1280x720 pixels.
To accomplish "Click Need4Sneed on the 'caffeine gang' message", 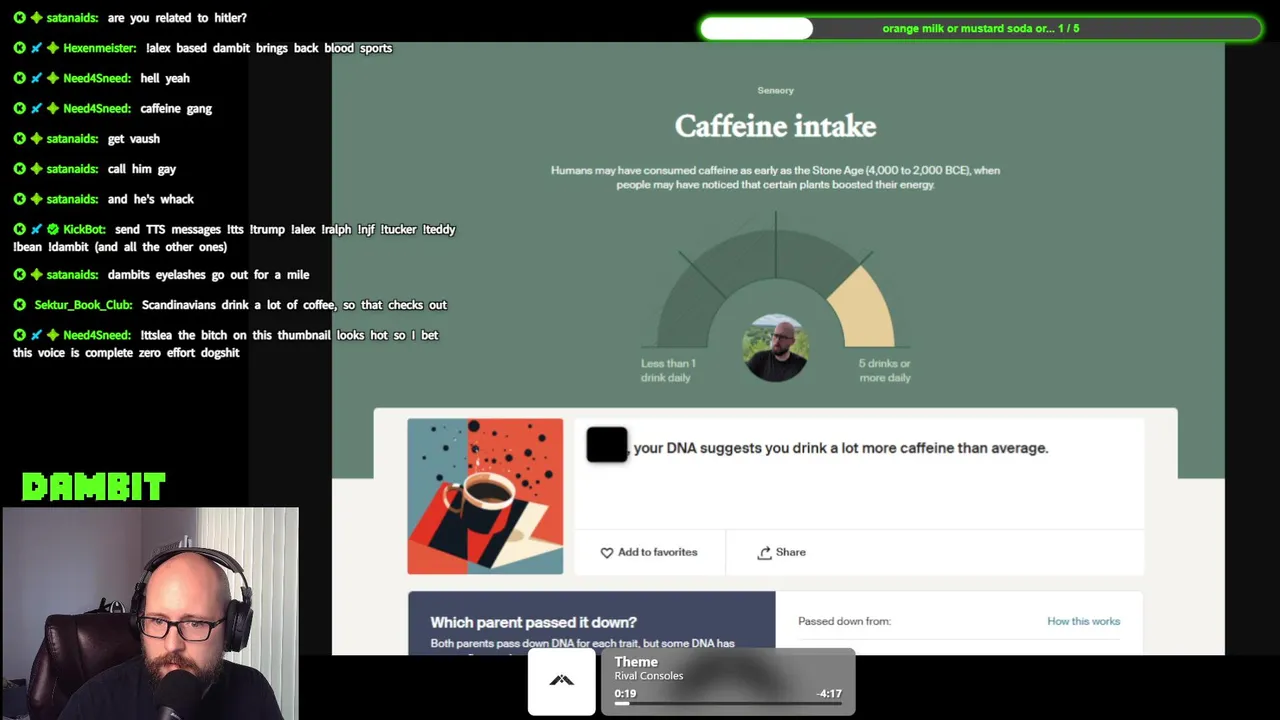I will (x=97, y=108).
